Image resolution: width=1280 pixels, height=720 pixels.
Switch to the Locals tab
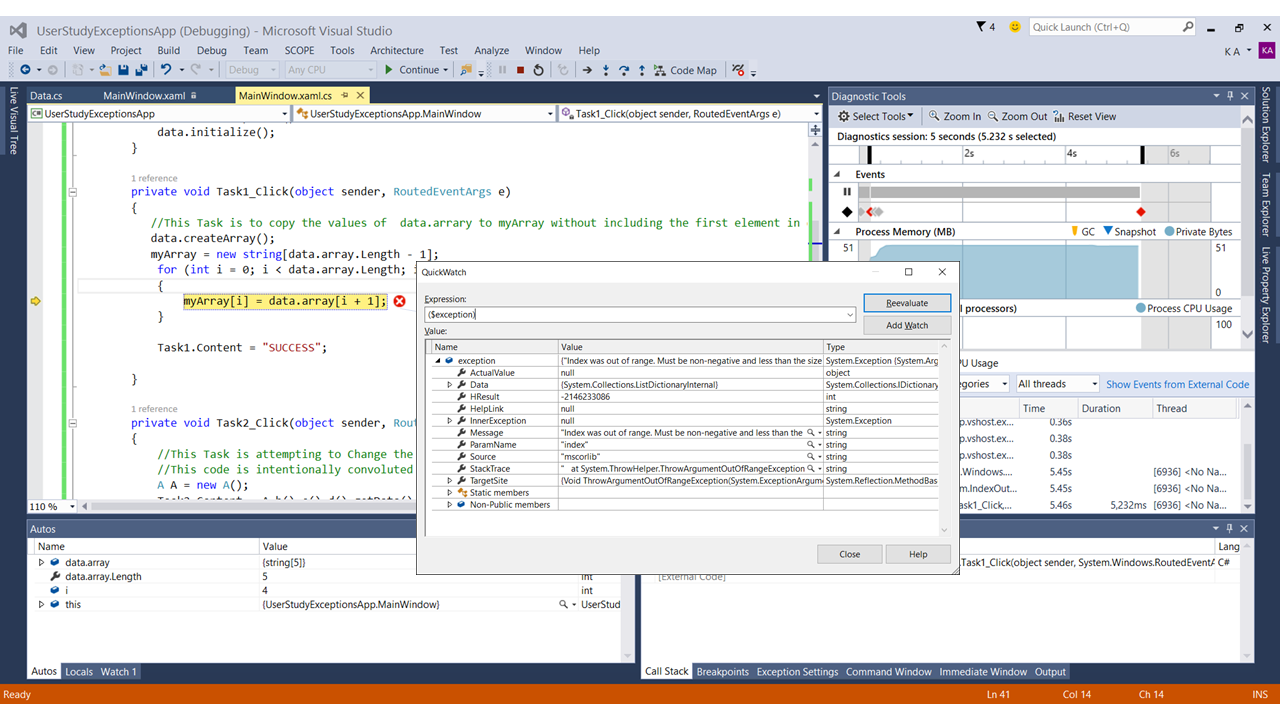pyautogui.click(x=79, y=672)
